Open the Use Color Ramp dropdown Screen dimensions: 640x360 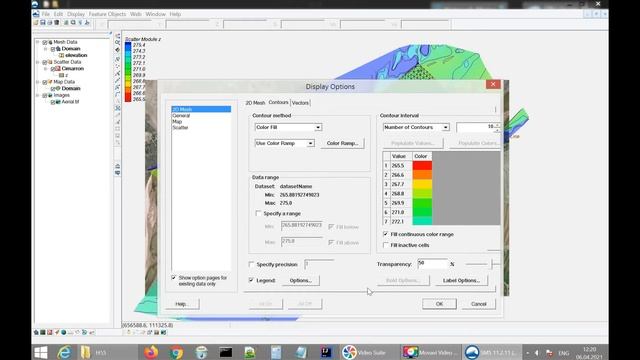[x=310, y=143]
